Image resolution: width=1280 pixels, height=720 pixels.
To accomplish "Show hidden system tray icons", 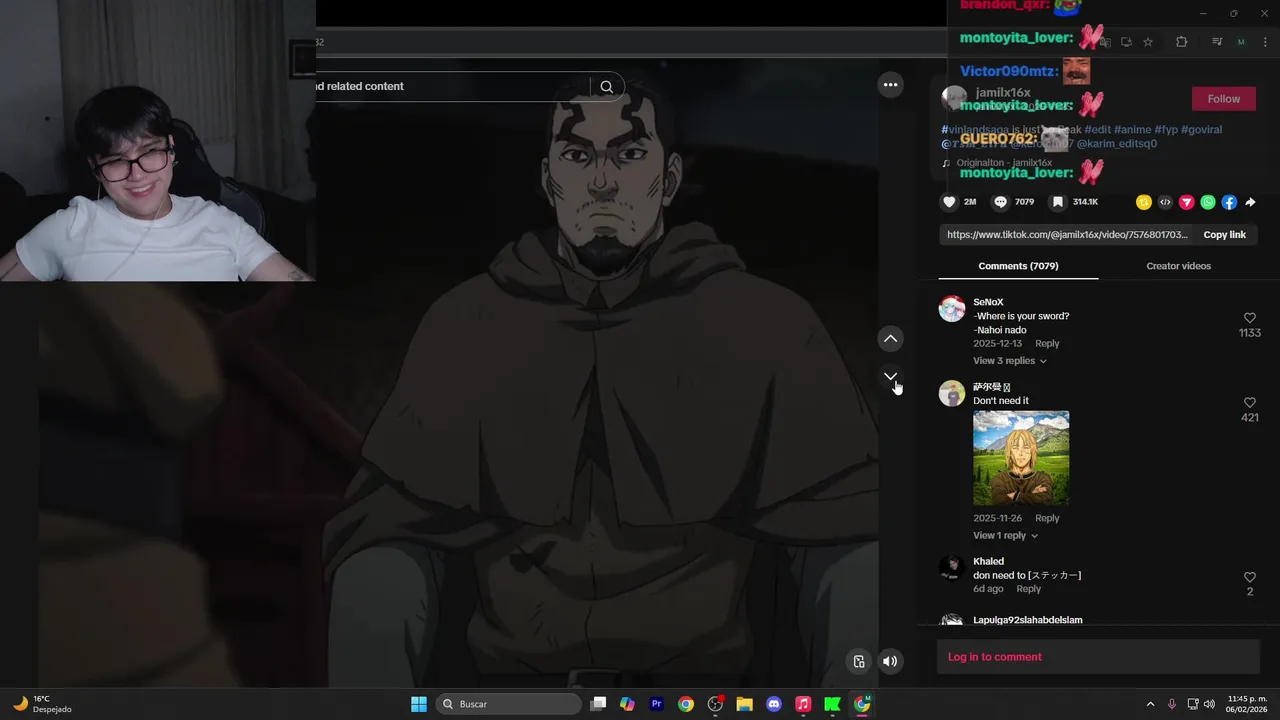I will 1150,704.
